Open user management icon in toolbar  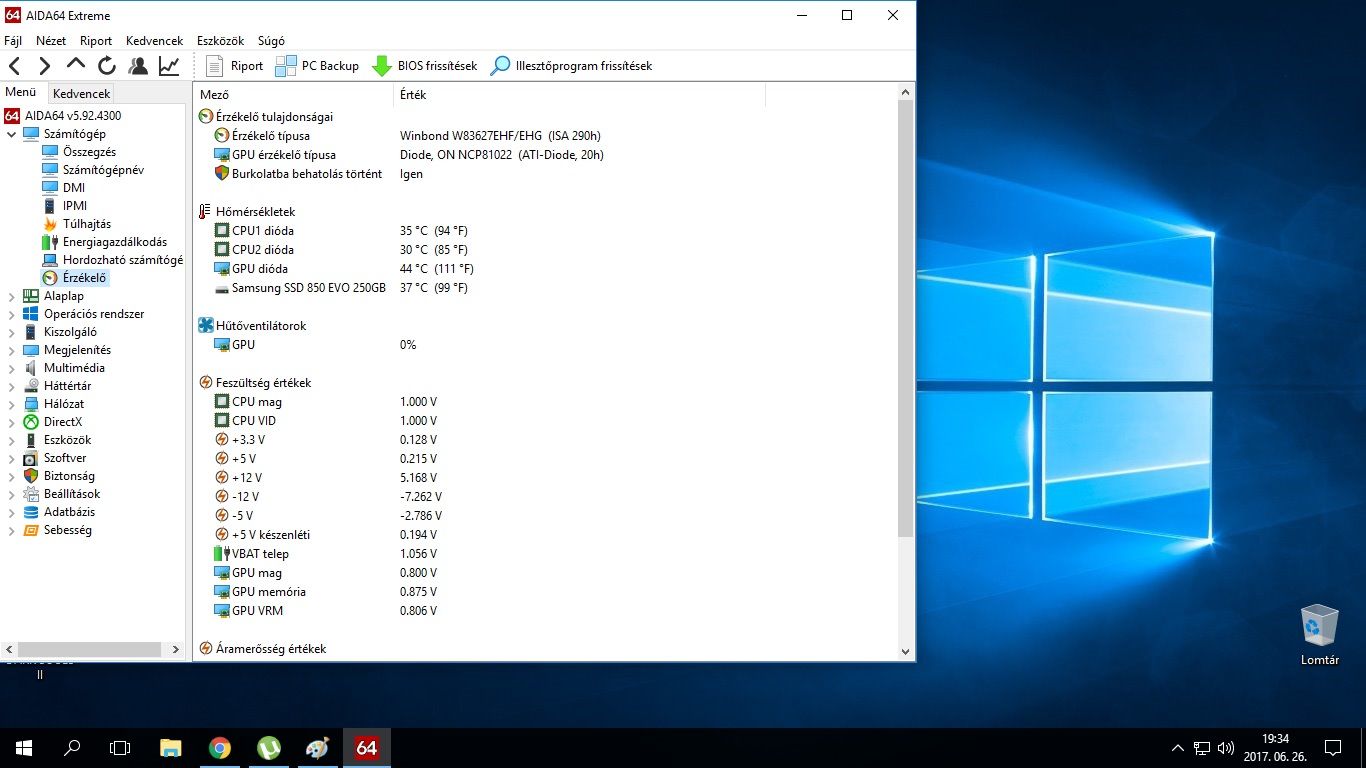click(x=138, y=66)
